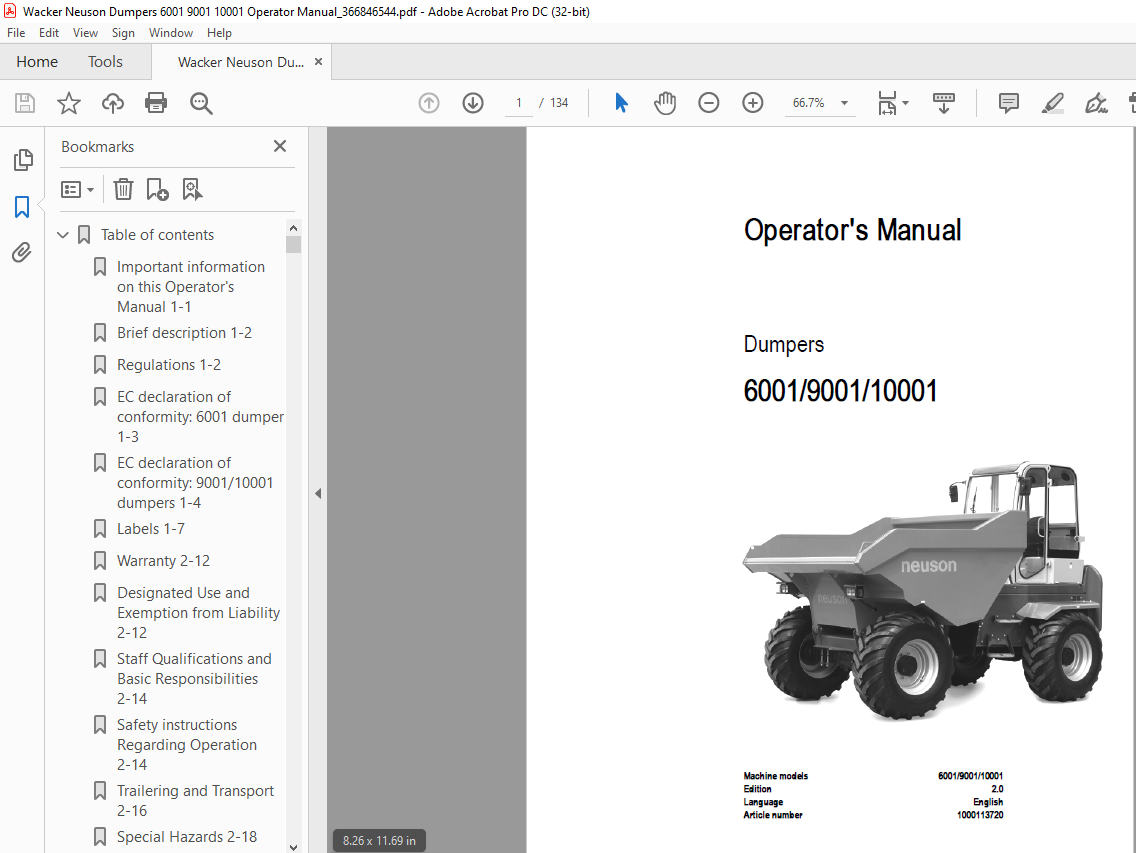
Task: Open the sign document pen tool
Action: tap(1096, 103)
